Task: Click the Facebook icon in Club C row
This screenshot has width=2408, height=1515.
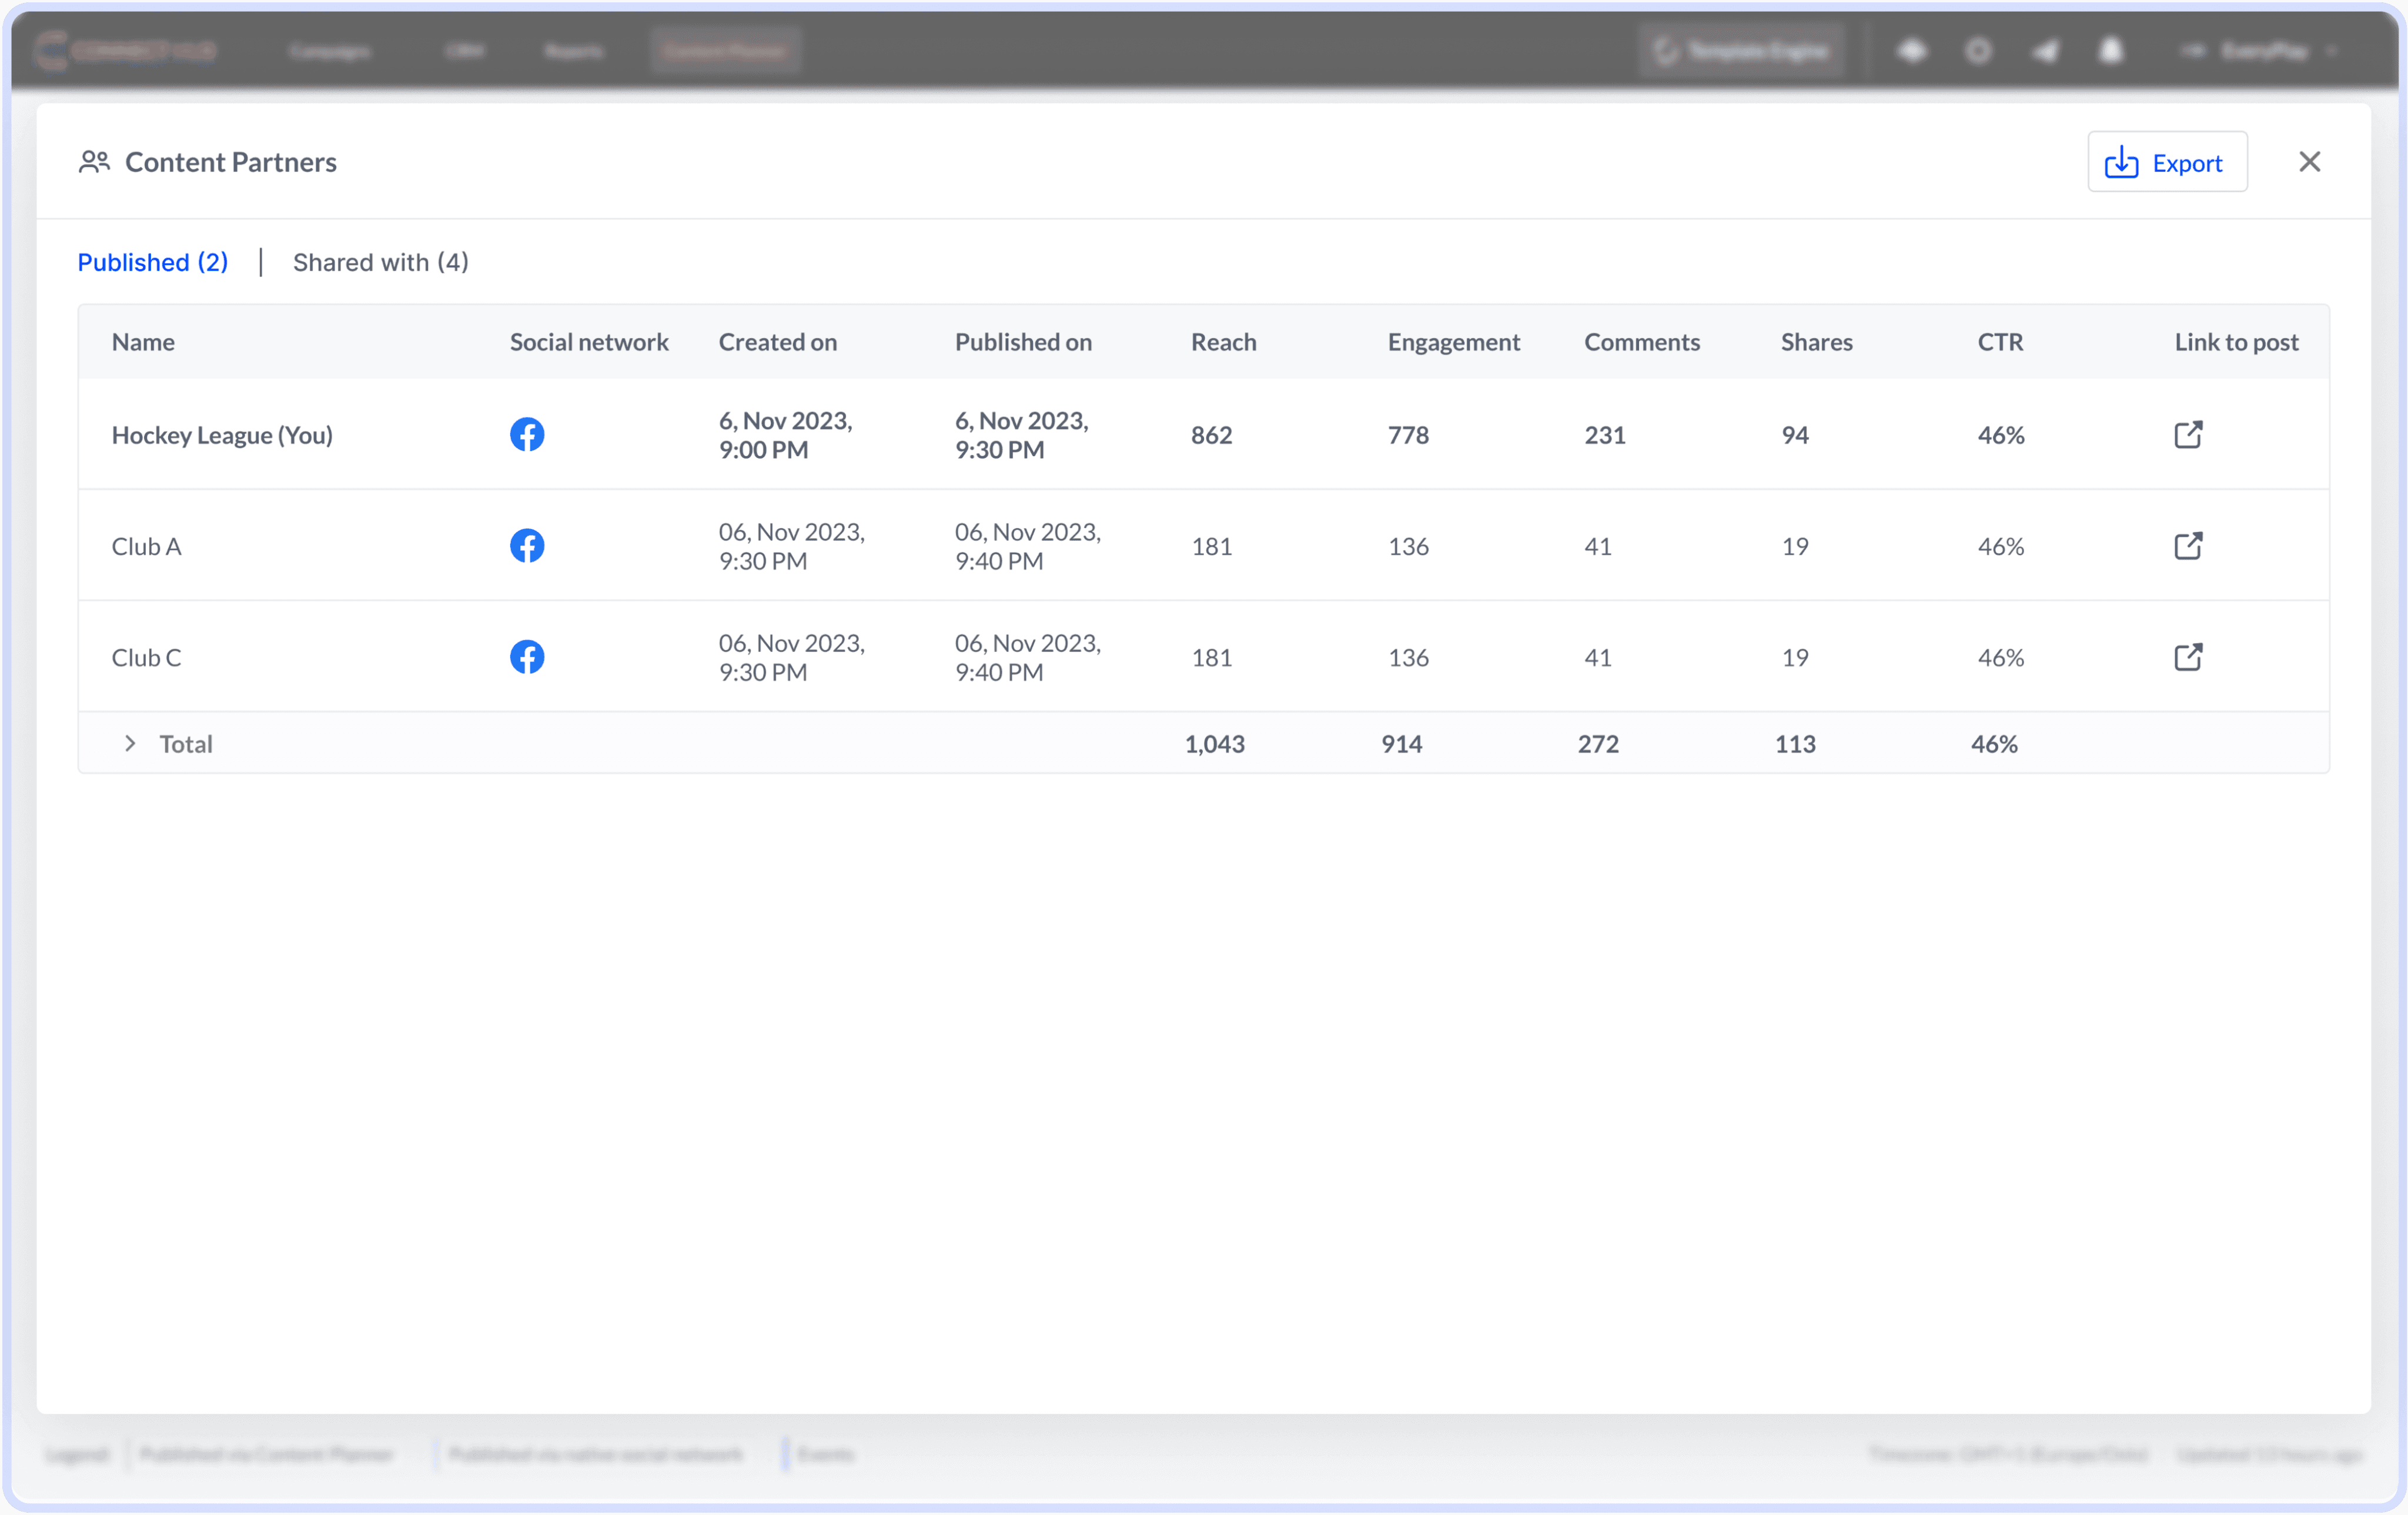Action: pos(527,656)
